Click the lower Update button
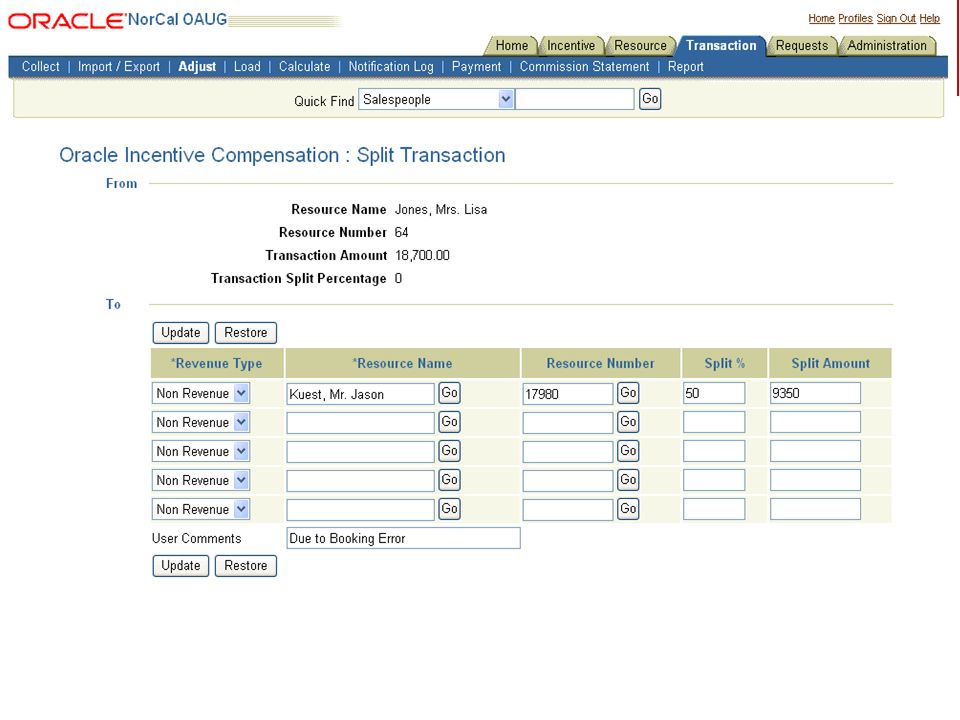 181,566
